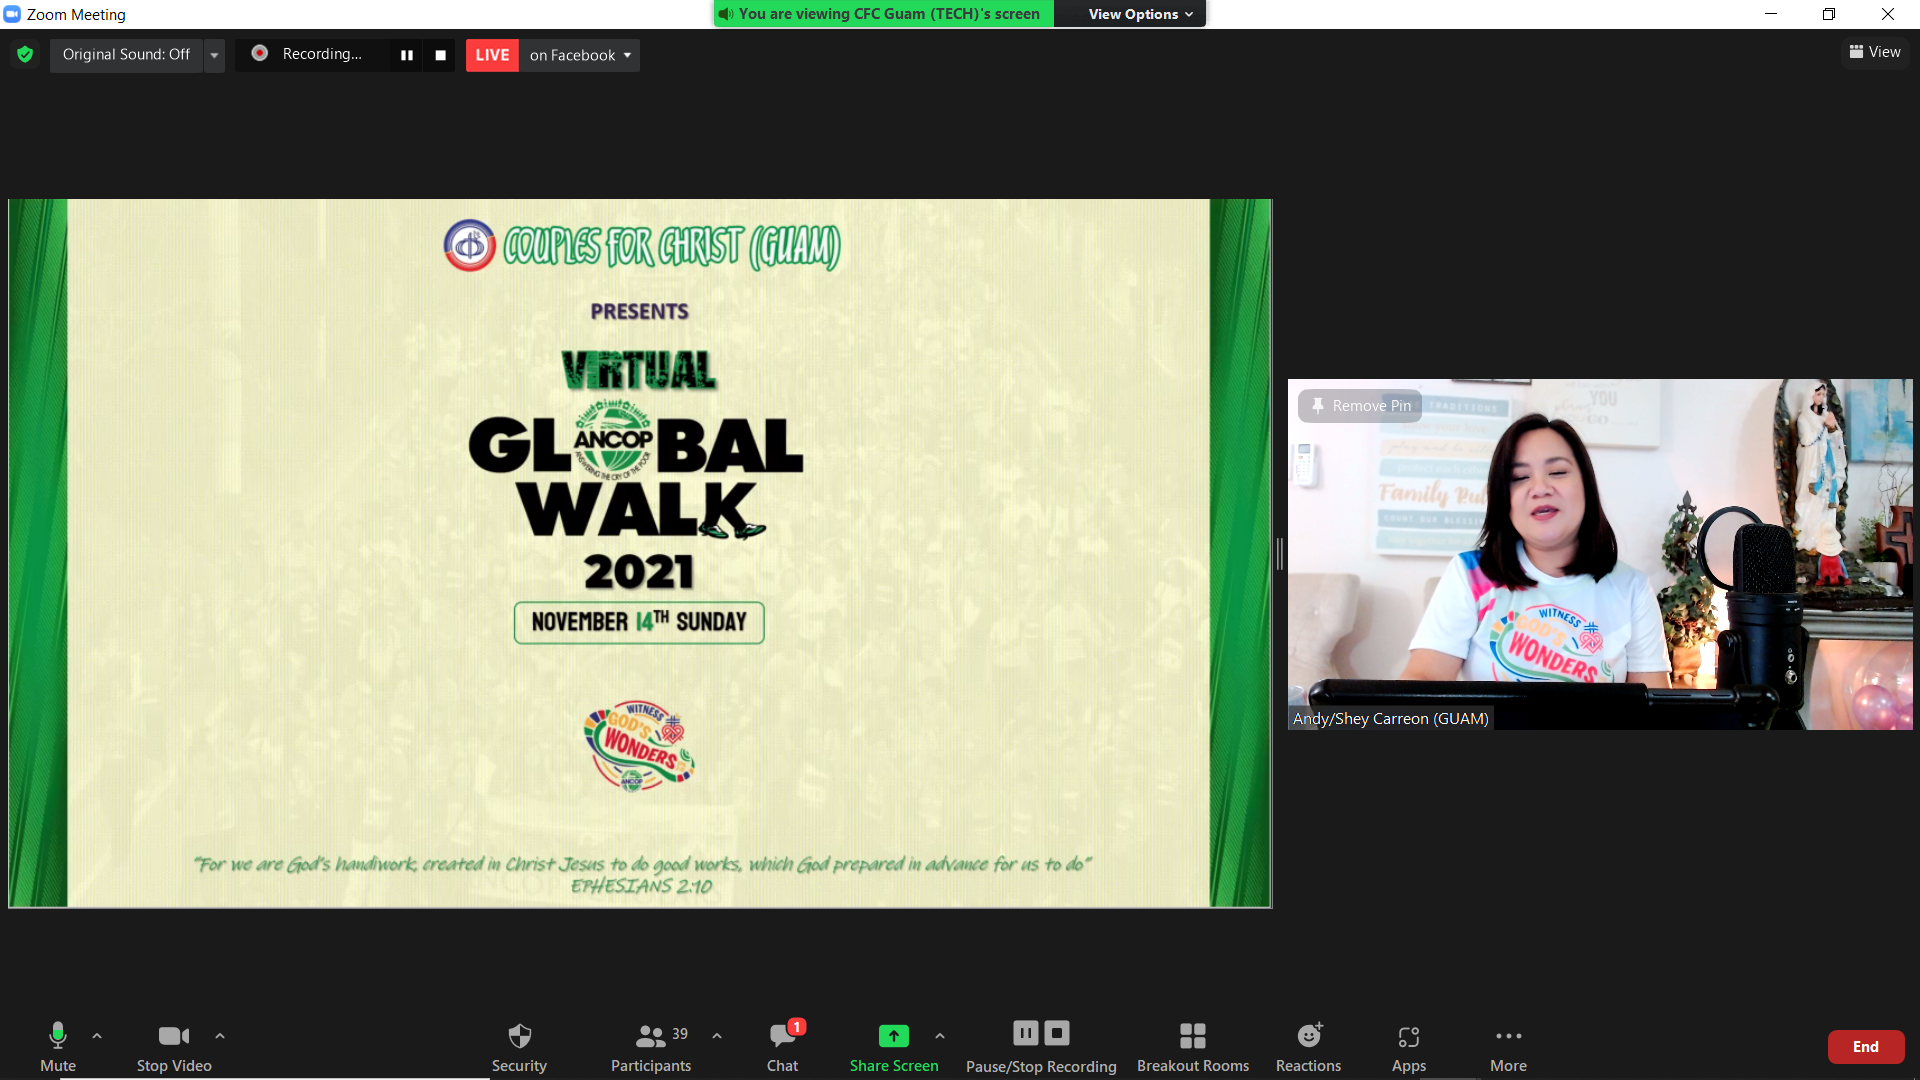Screen dimensions: 1920x1080
Task: Grab the panel divider handle
Action: 1279,554
